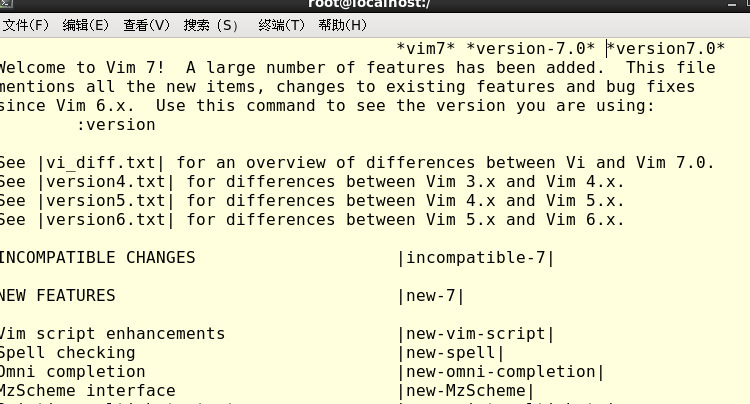Follow the |new-vim-script| tag
The image size is (750, 404).
(x=475, y=334)
